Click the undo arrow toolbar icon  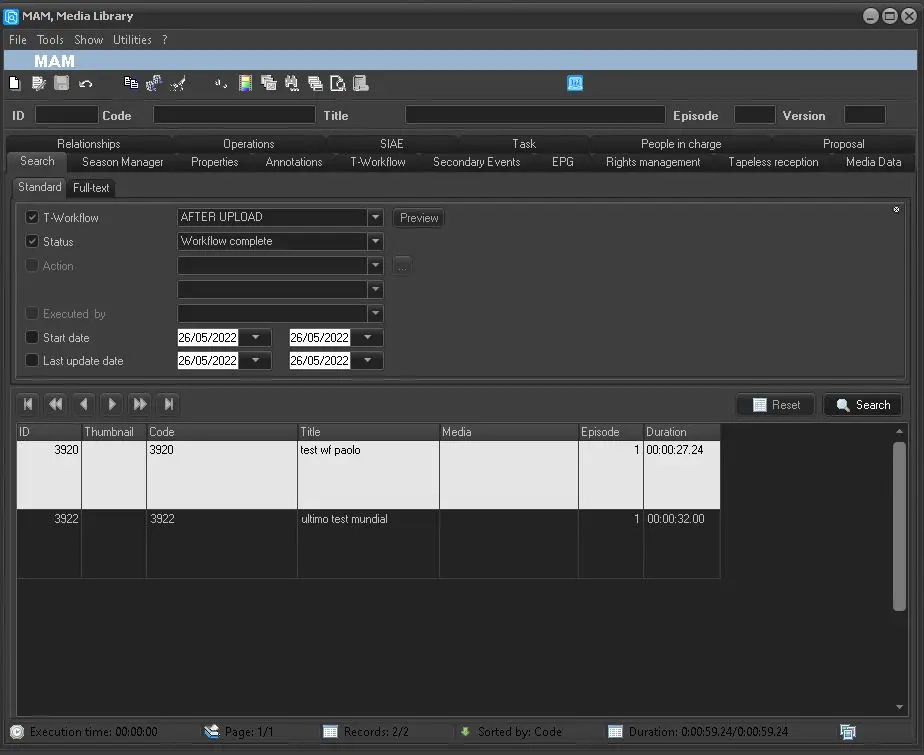tap(86, 84)
